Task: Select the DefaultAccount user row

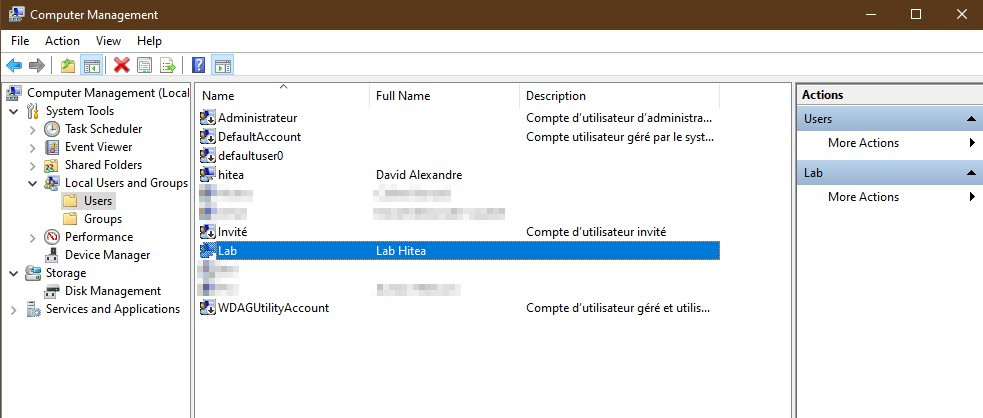Action: click(x=458, y=137)
